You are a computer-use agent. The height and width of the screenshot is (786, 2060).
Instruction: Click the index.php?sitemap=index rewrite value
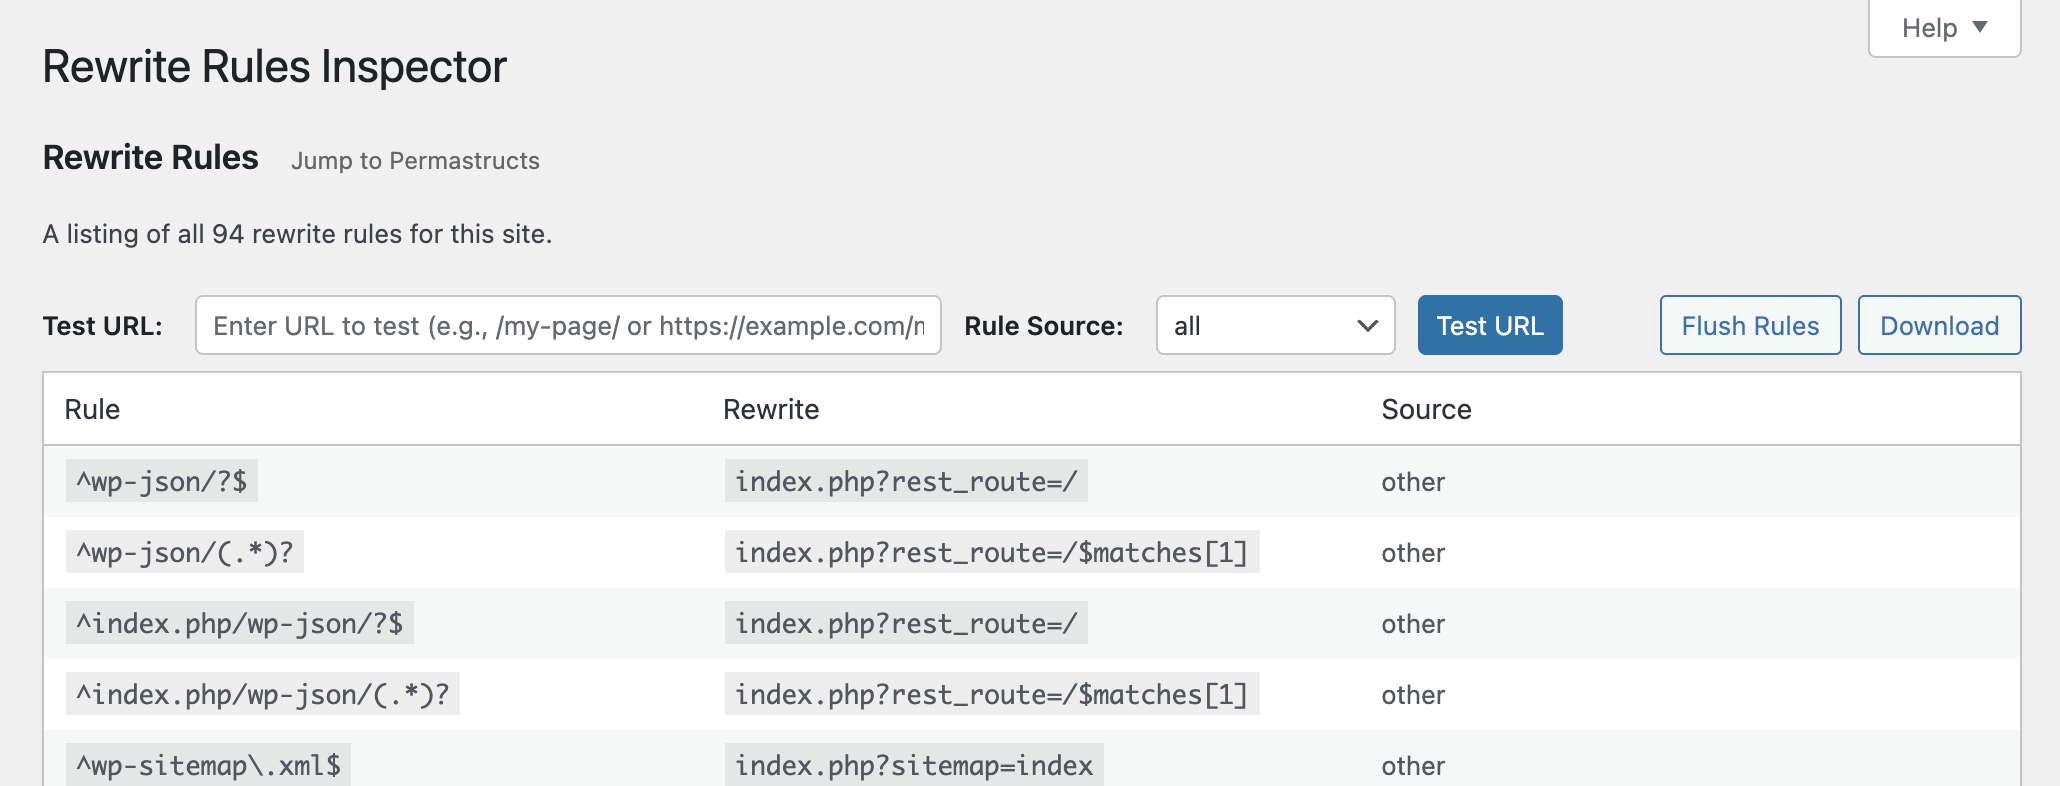(914, 766)
